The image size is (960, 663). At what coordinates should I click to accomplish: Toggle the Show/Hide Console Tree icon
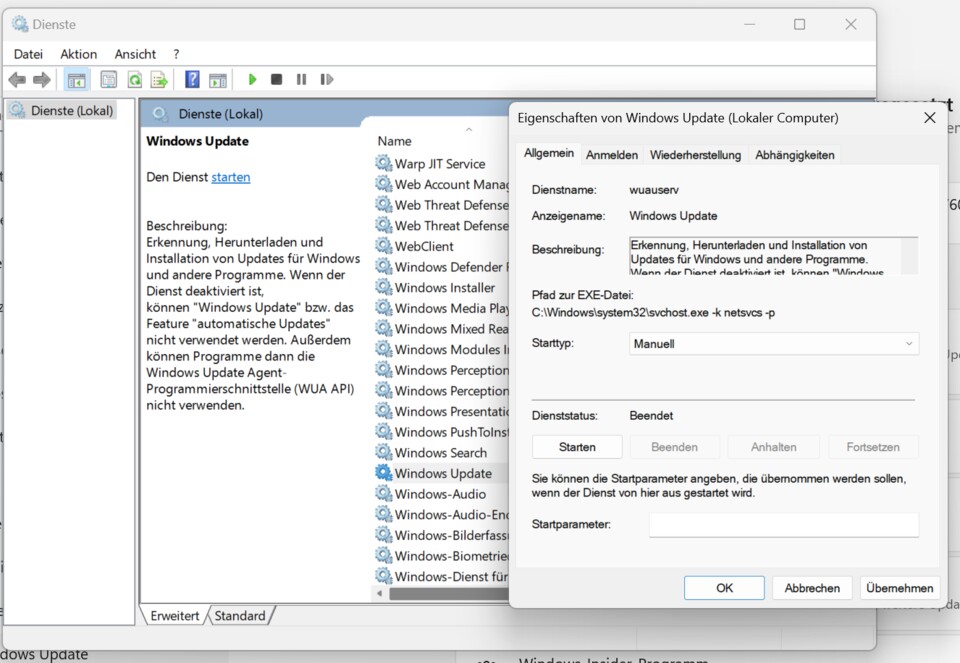tap(76, 80)
